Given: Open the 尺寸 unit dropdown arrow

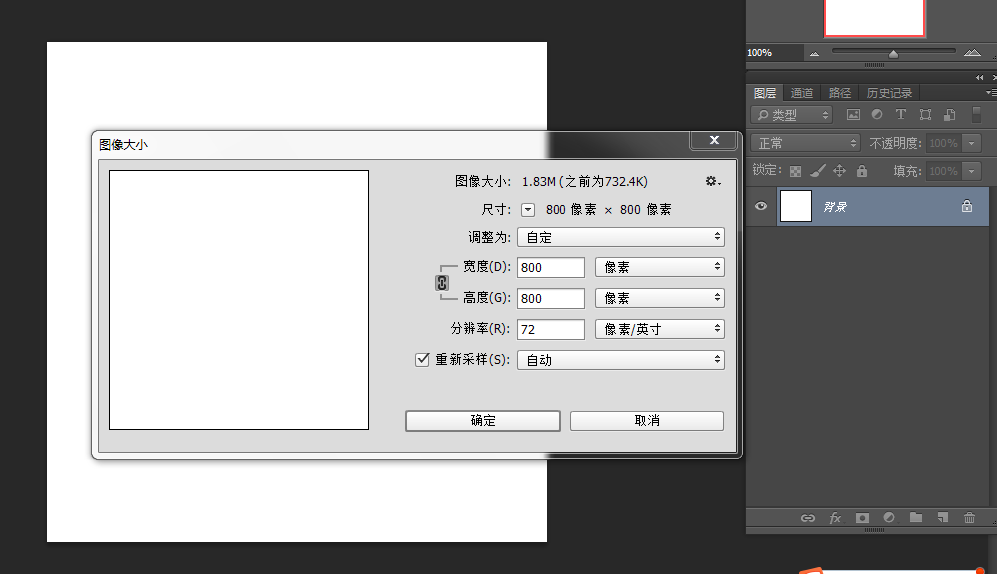Looking at the screenshot, I should [x=528, y=210].
